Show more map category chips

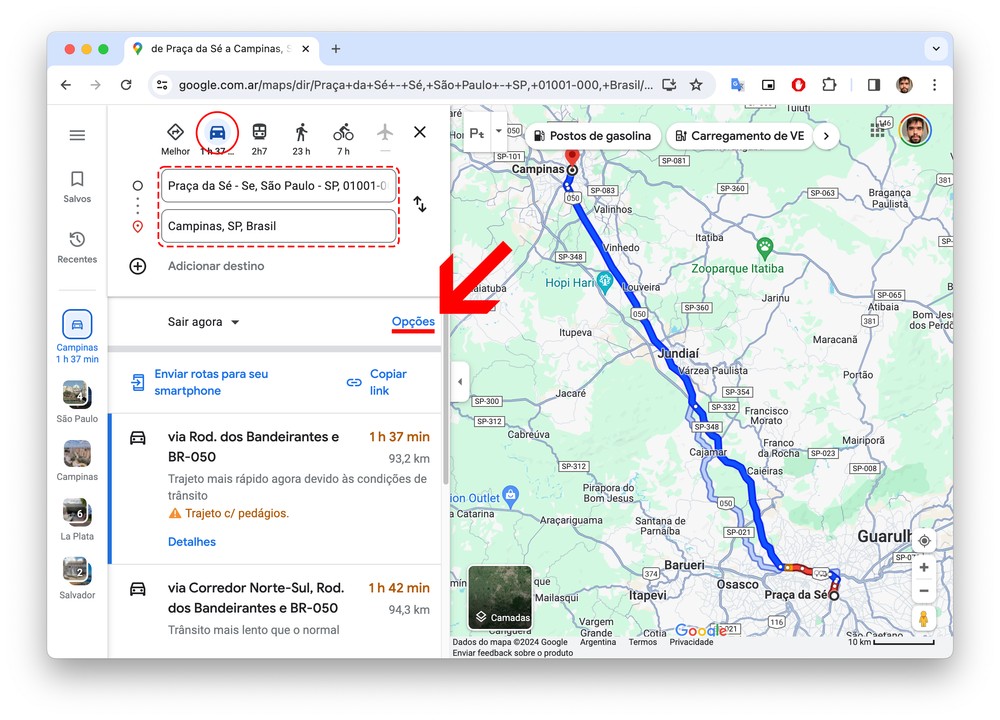pos(826,136)
